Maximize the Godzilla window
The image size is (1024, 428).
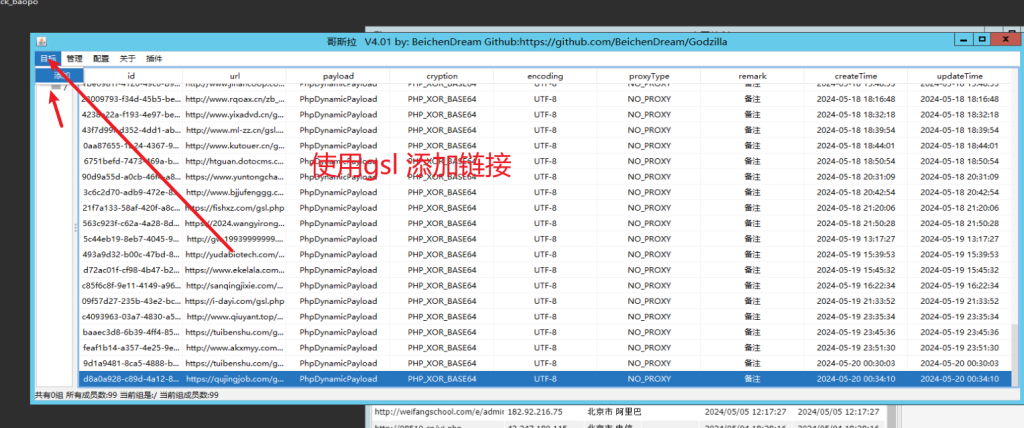coord(984,41)
